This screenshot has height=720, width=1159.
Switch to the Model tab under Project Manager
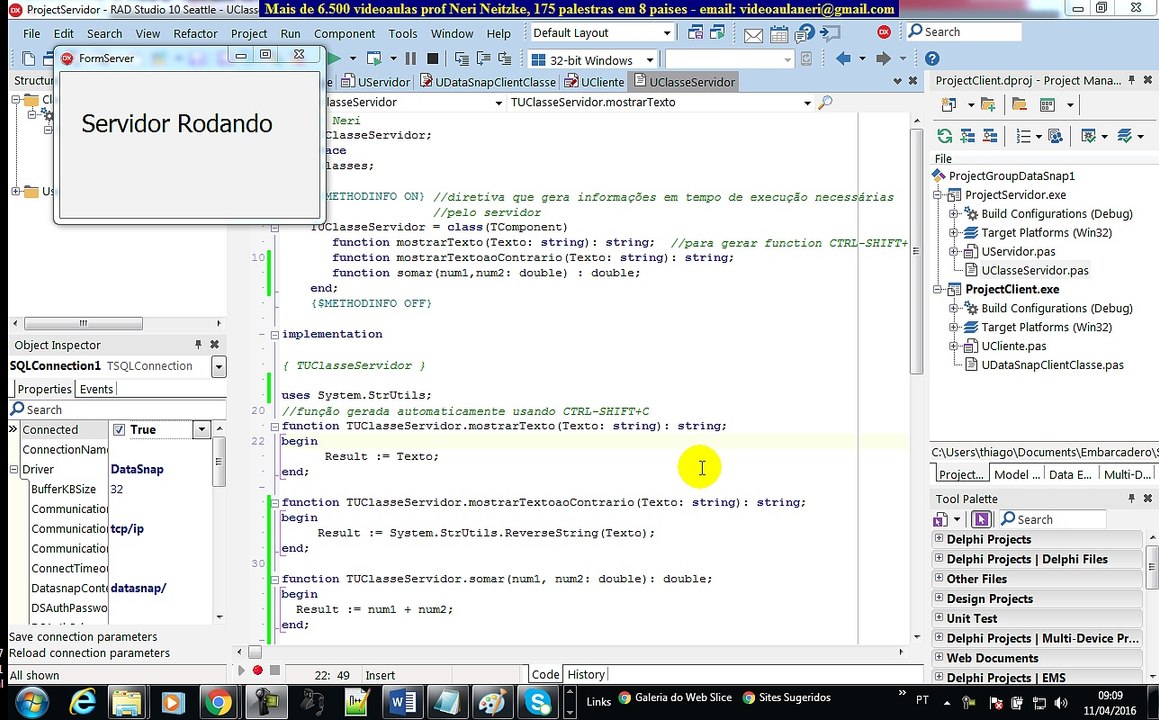click(1016, 475)
